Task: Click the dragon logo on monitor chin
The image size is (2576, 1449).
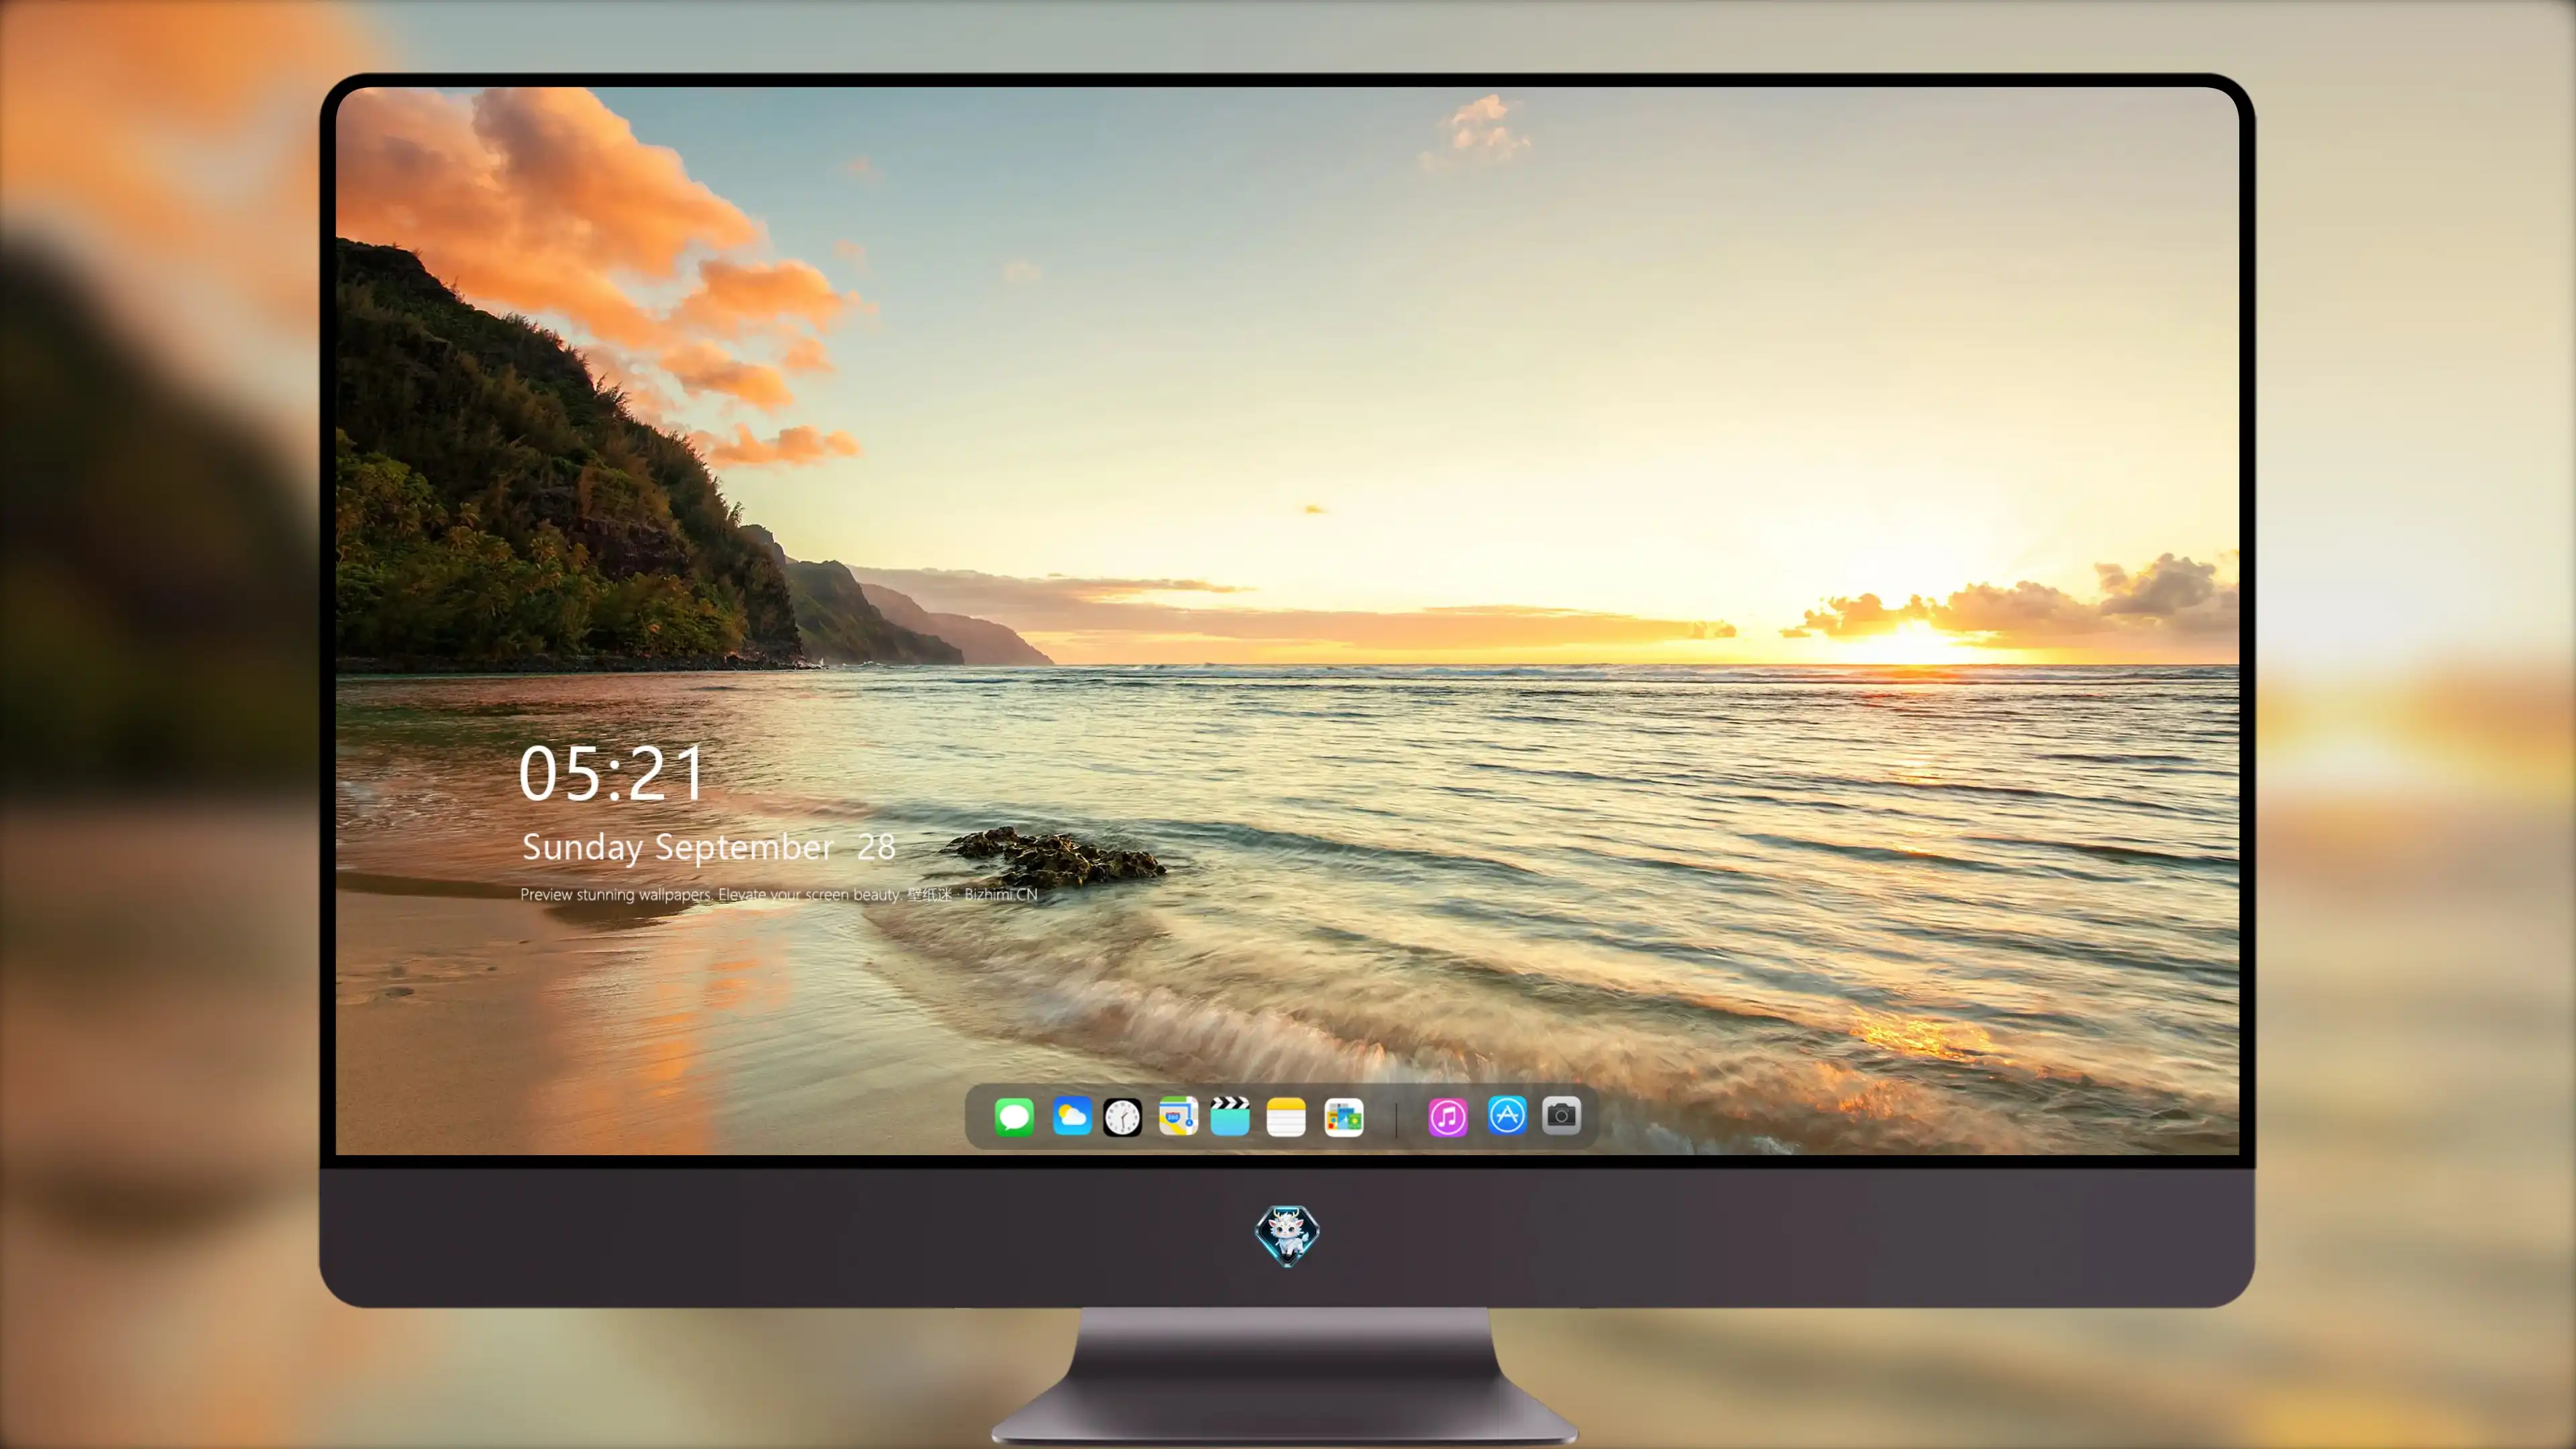Action: (x=1287, y=1236)
